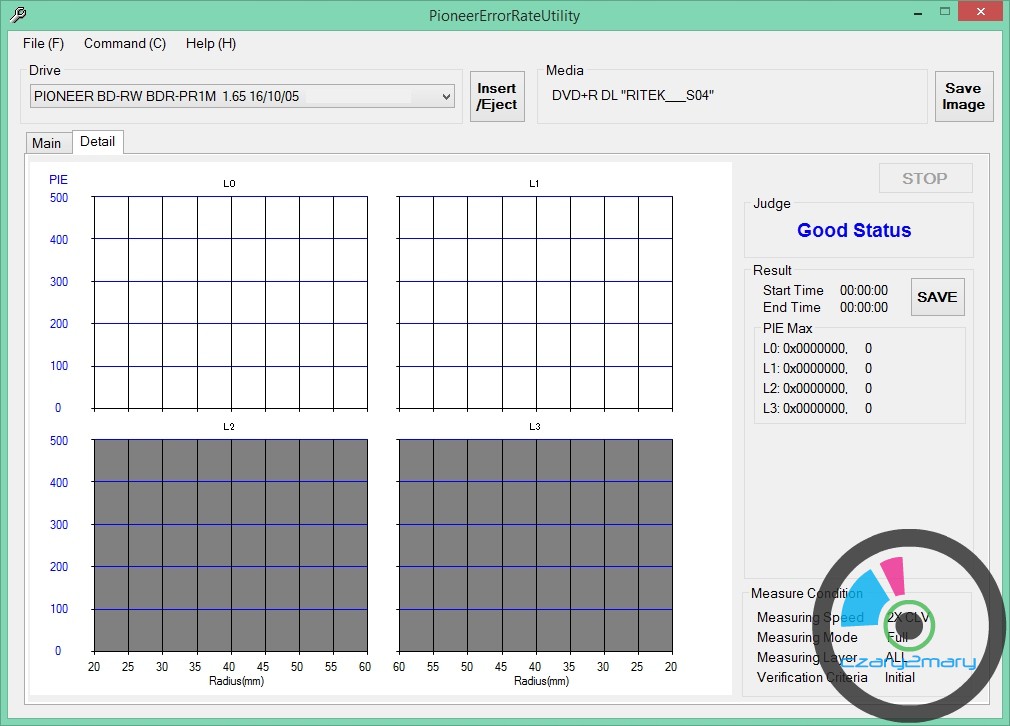Click the wrench app icon in title bar
This screenshot has height=726, width=1010.
tap(17, 15)
